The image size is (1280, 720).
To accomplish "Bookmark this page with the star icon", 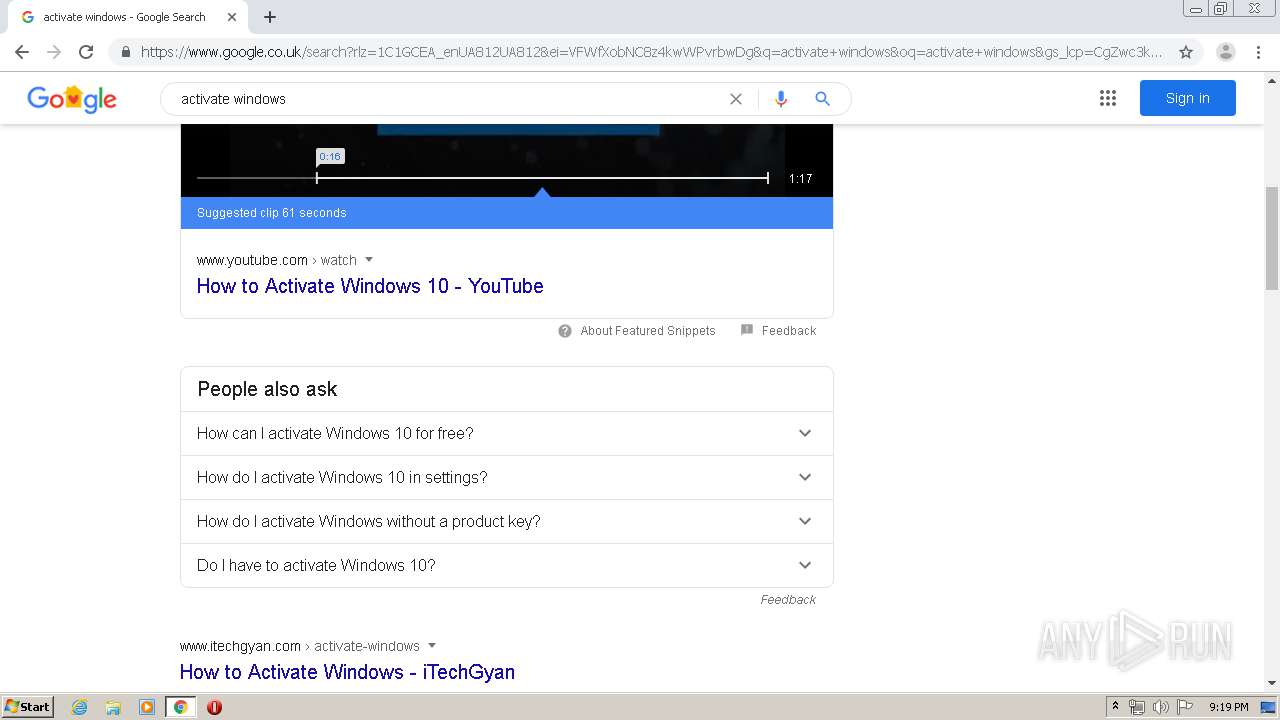I will 1186,52.
